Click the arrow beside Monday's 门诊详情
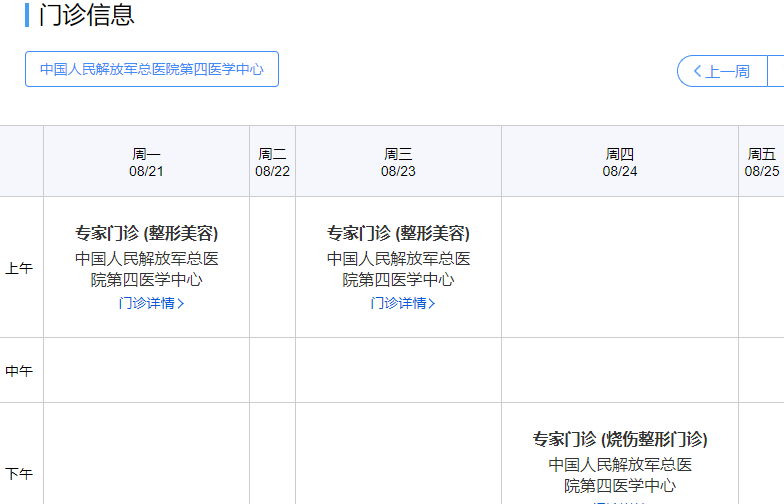Image resolution: width=784 pixels, height=504 pixels. click(x=181, y=304)
